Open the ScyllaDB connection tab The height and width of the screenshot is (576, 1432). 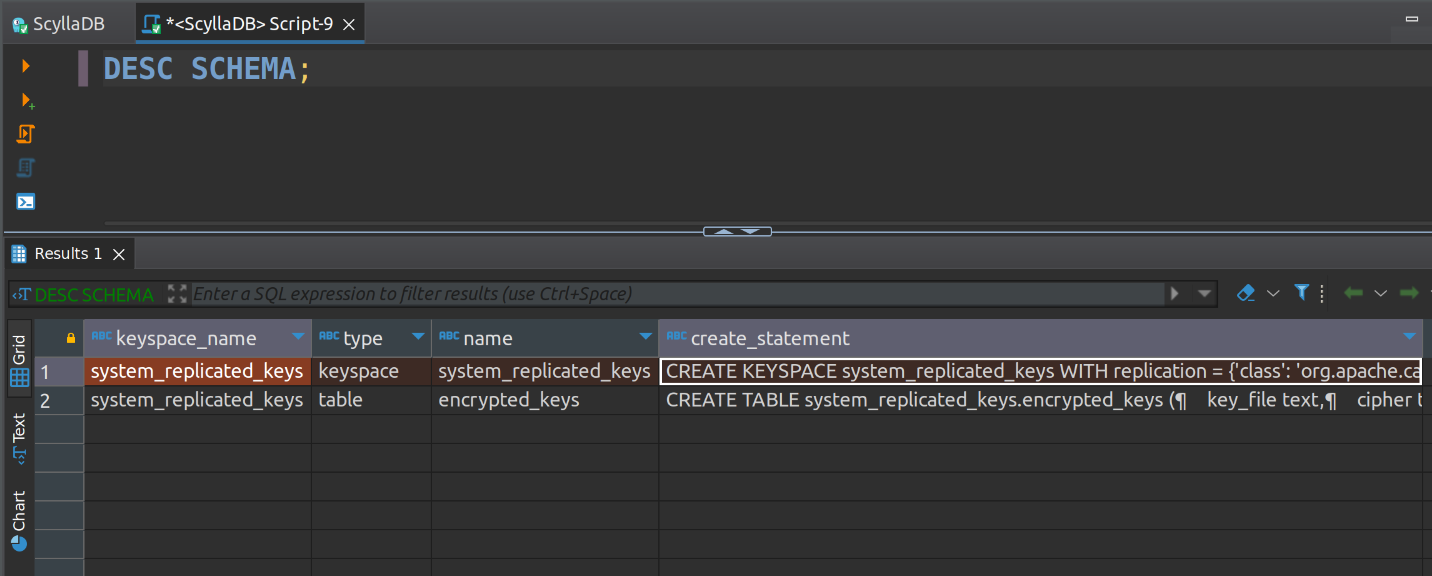[58, 24]
